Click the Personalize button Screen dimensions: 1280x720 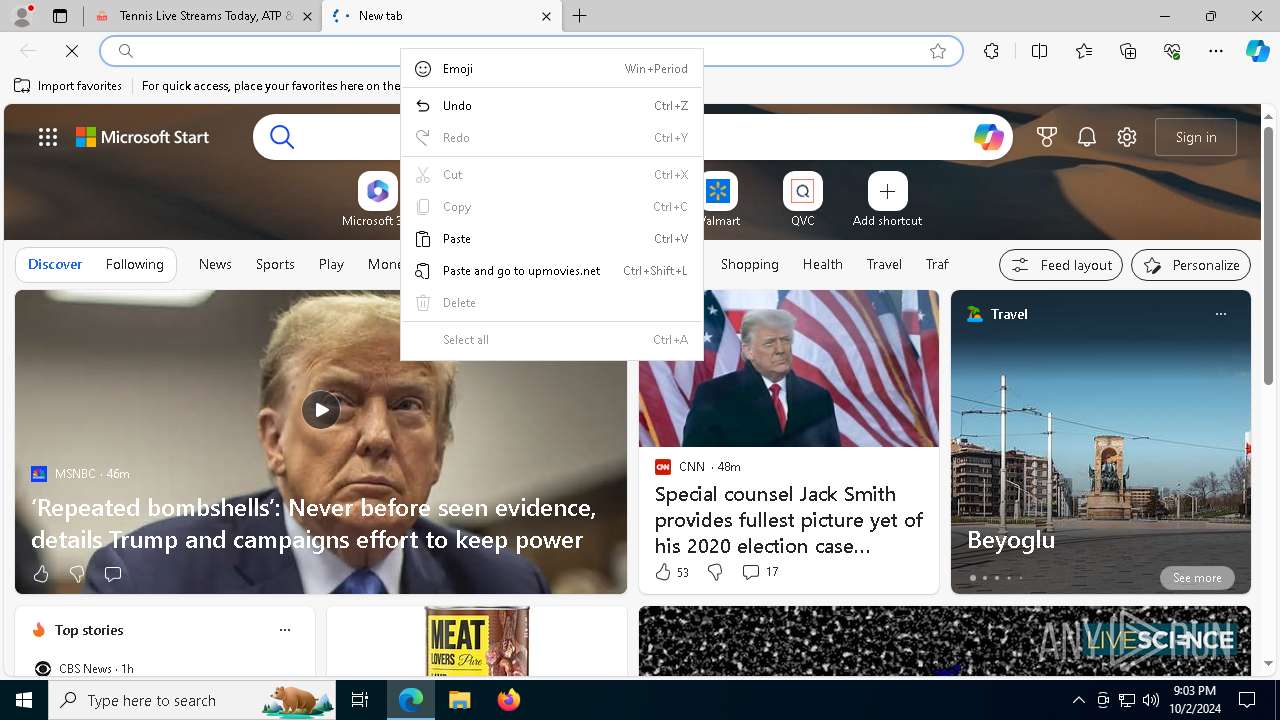pos(1191,265)
